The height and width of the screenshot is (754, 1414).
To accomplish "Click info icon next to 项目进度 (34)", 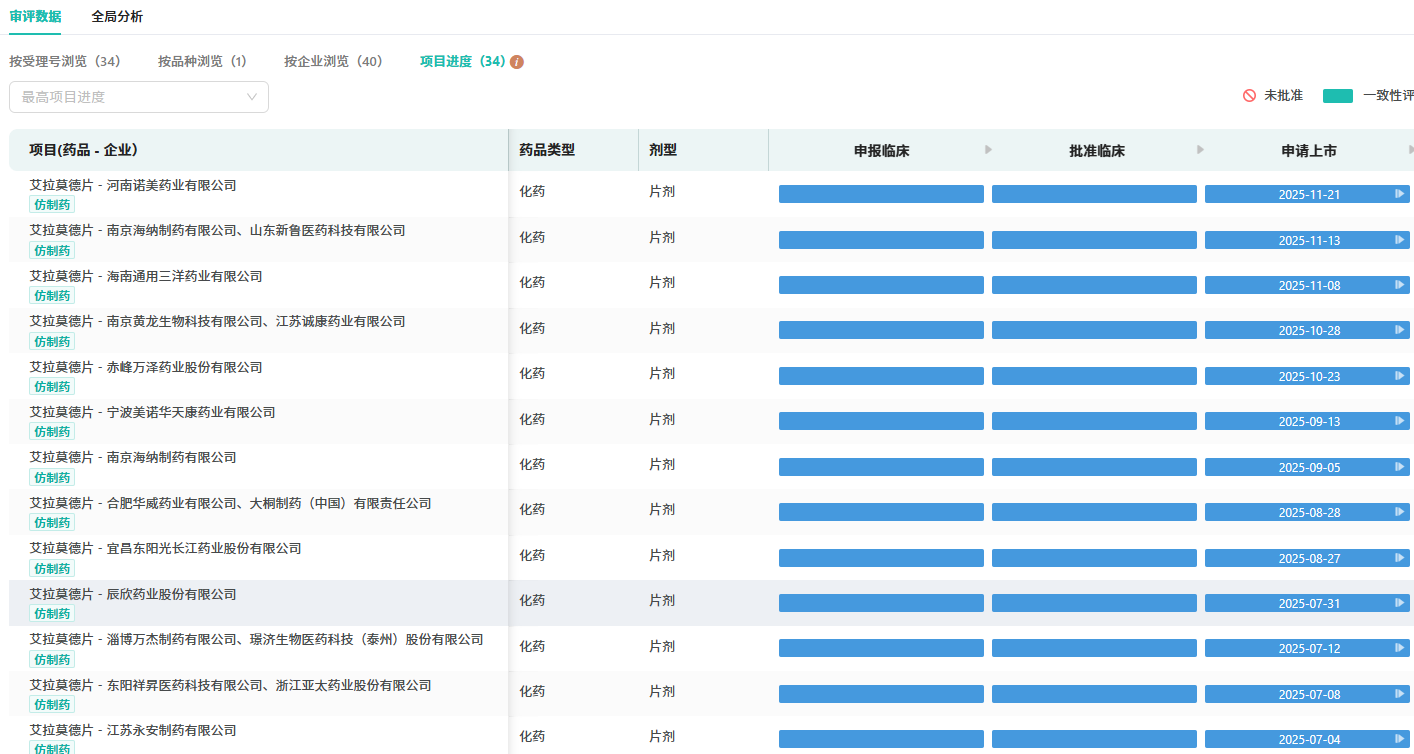I will (517, 62).
